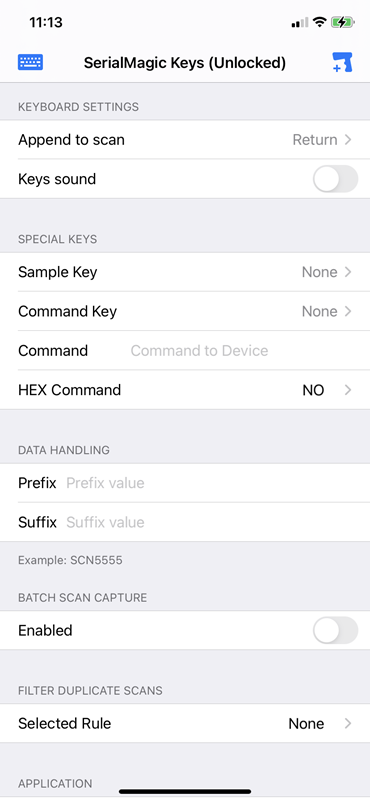Tap the Wi-Fi status icon
Screen dimensions: 370x801
tap(320, 22)
